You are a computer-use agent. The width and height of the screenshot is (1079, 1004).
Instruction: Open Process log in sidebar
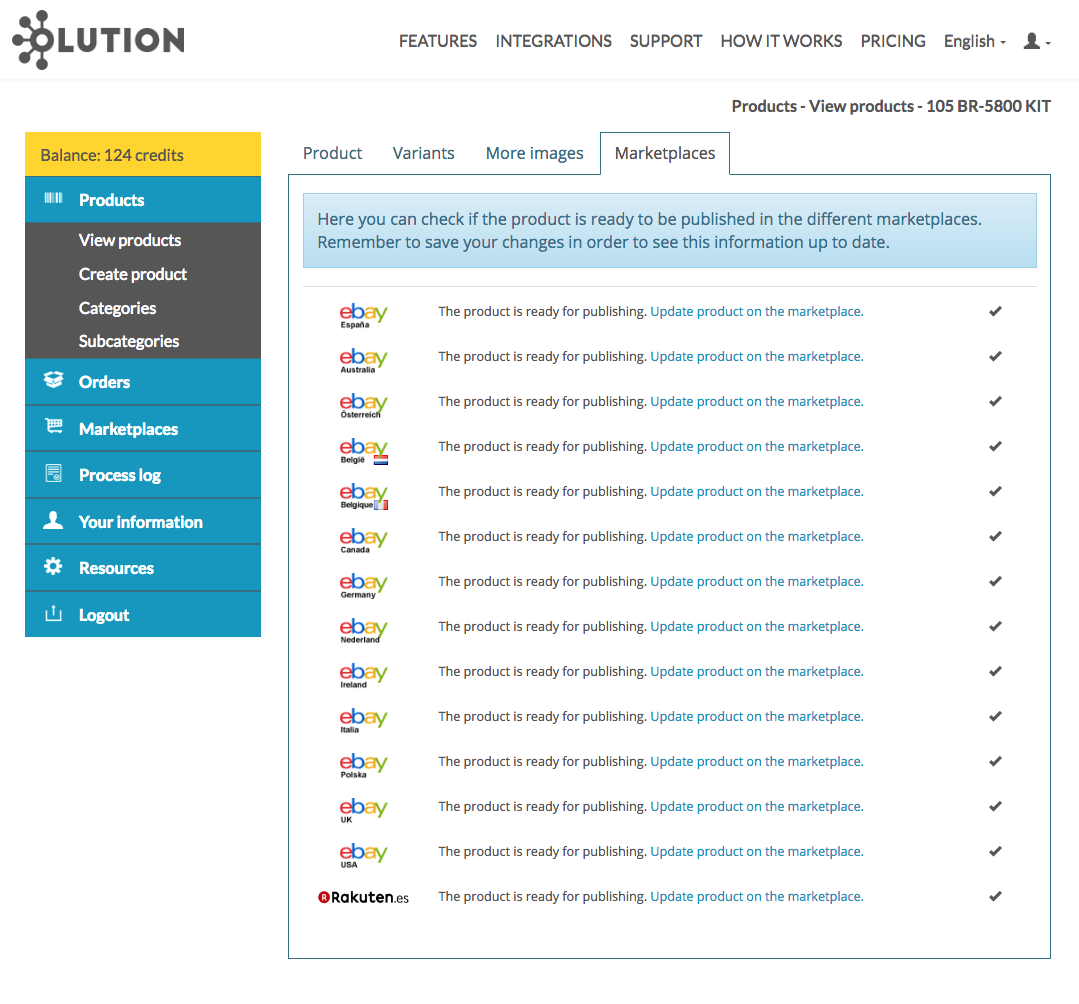pos(143,475)
